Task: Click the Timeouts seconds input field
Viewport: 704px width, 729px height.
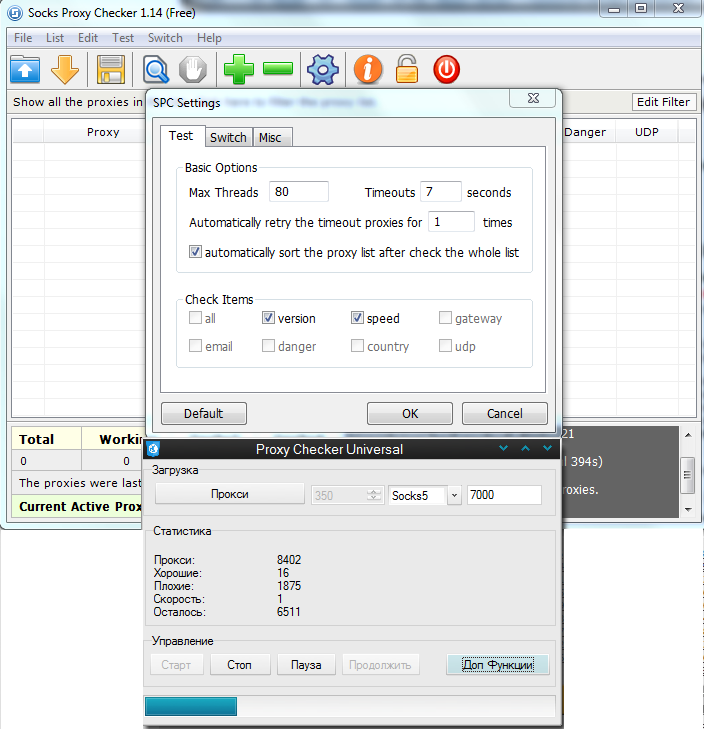Action: click(x=440, y=192)
